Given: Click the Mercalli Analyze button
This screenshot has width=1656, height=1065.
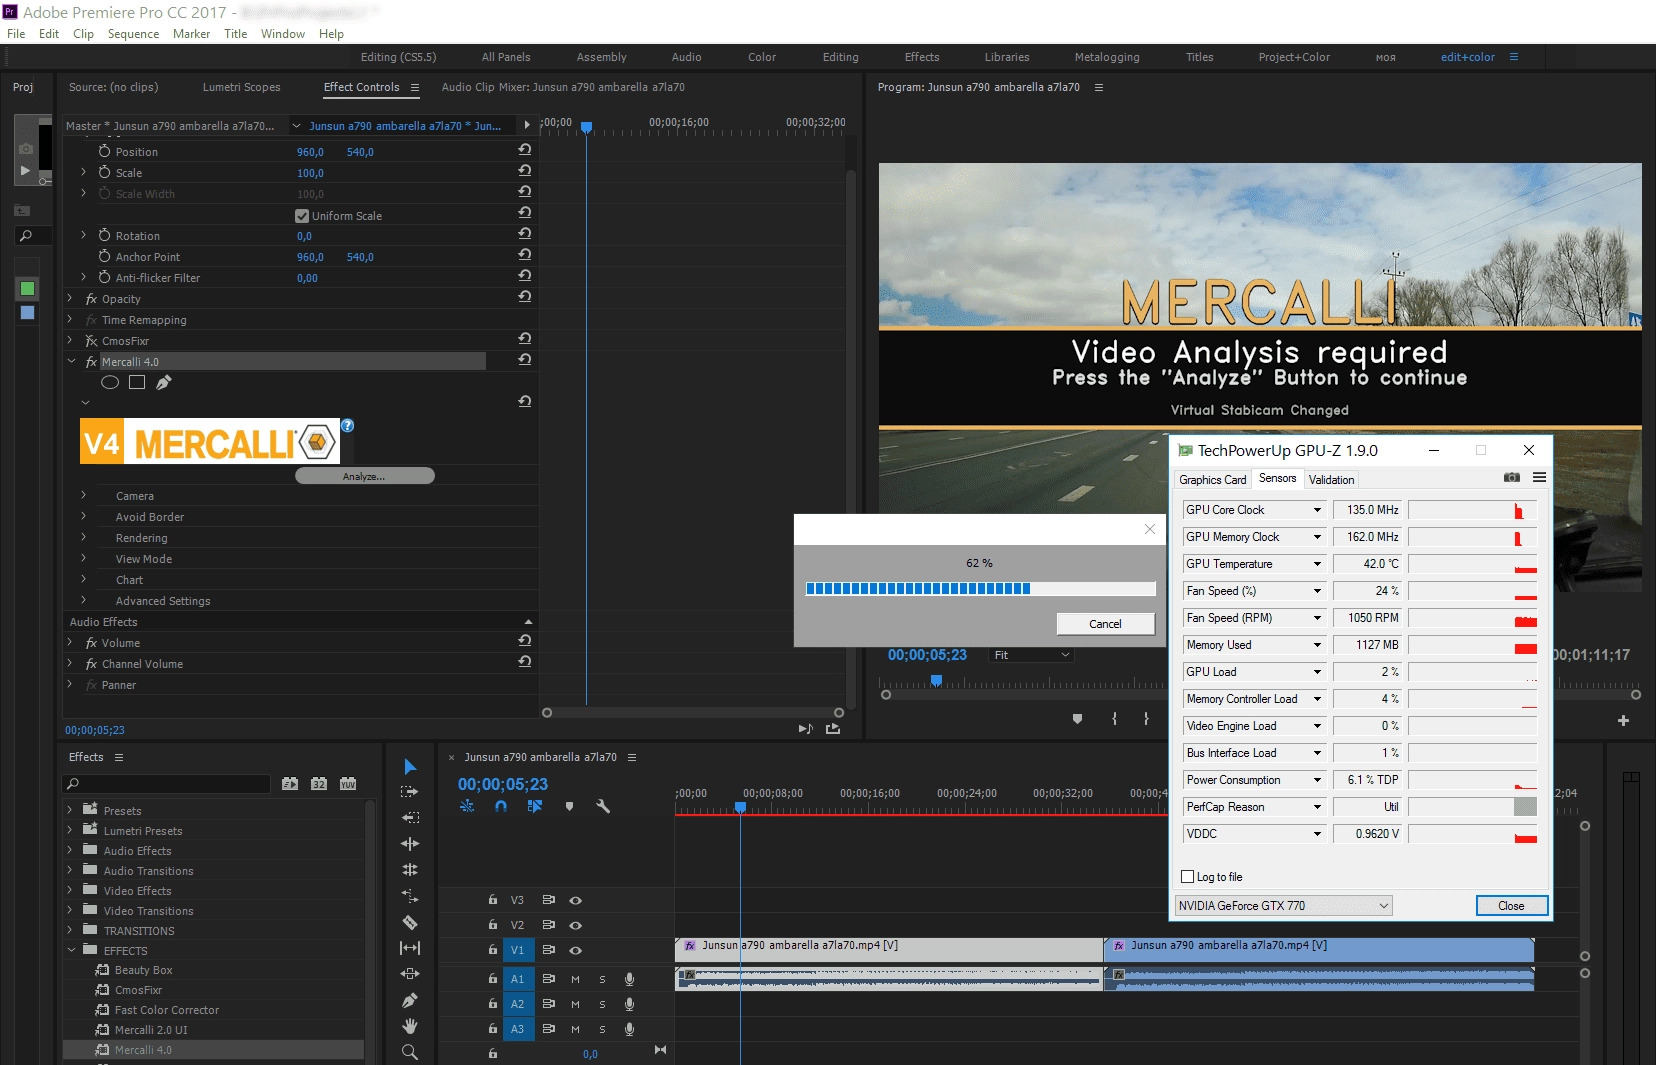Looking at the screenshot, I should (x=364, y=476).
